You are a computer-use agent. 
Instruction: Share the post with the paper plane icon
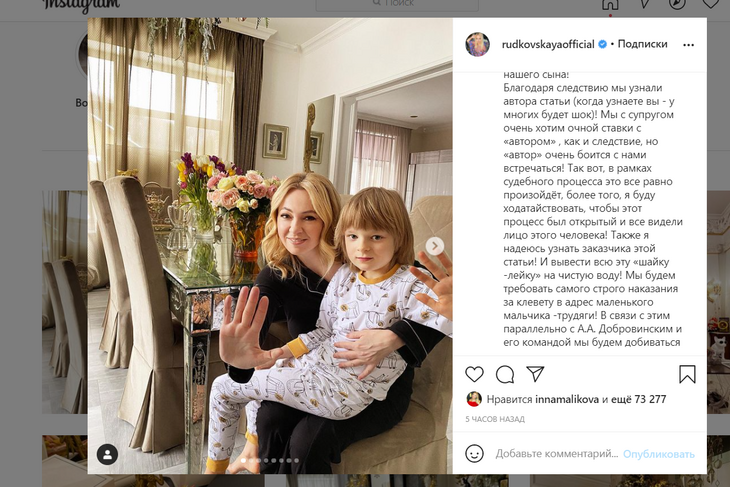pos(535,374)
